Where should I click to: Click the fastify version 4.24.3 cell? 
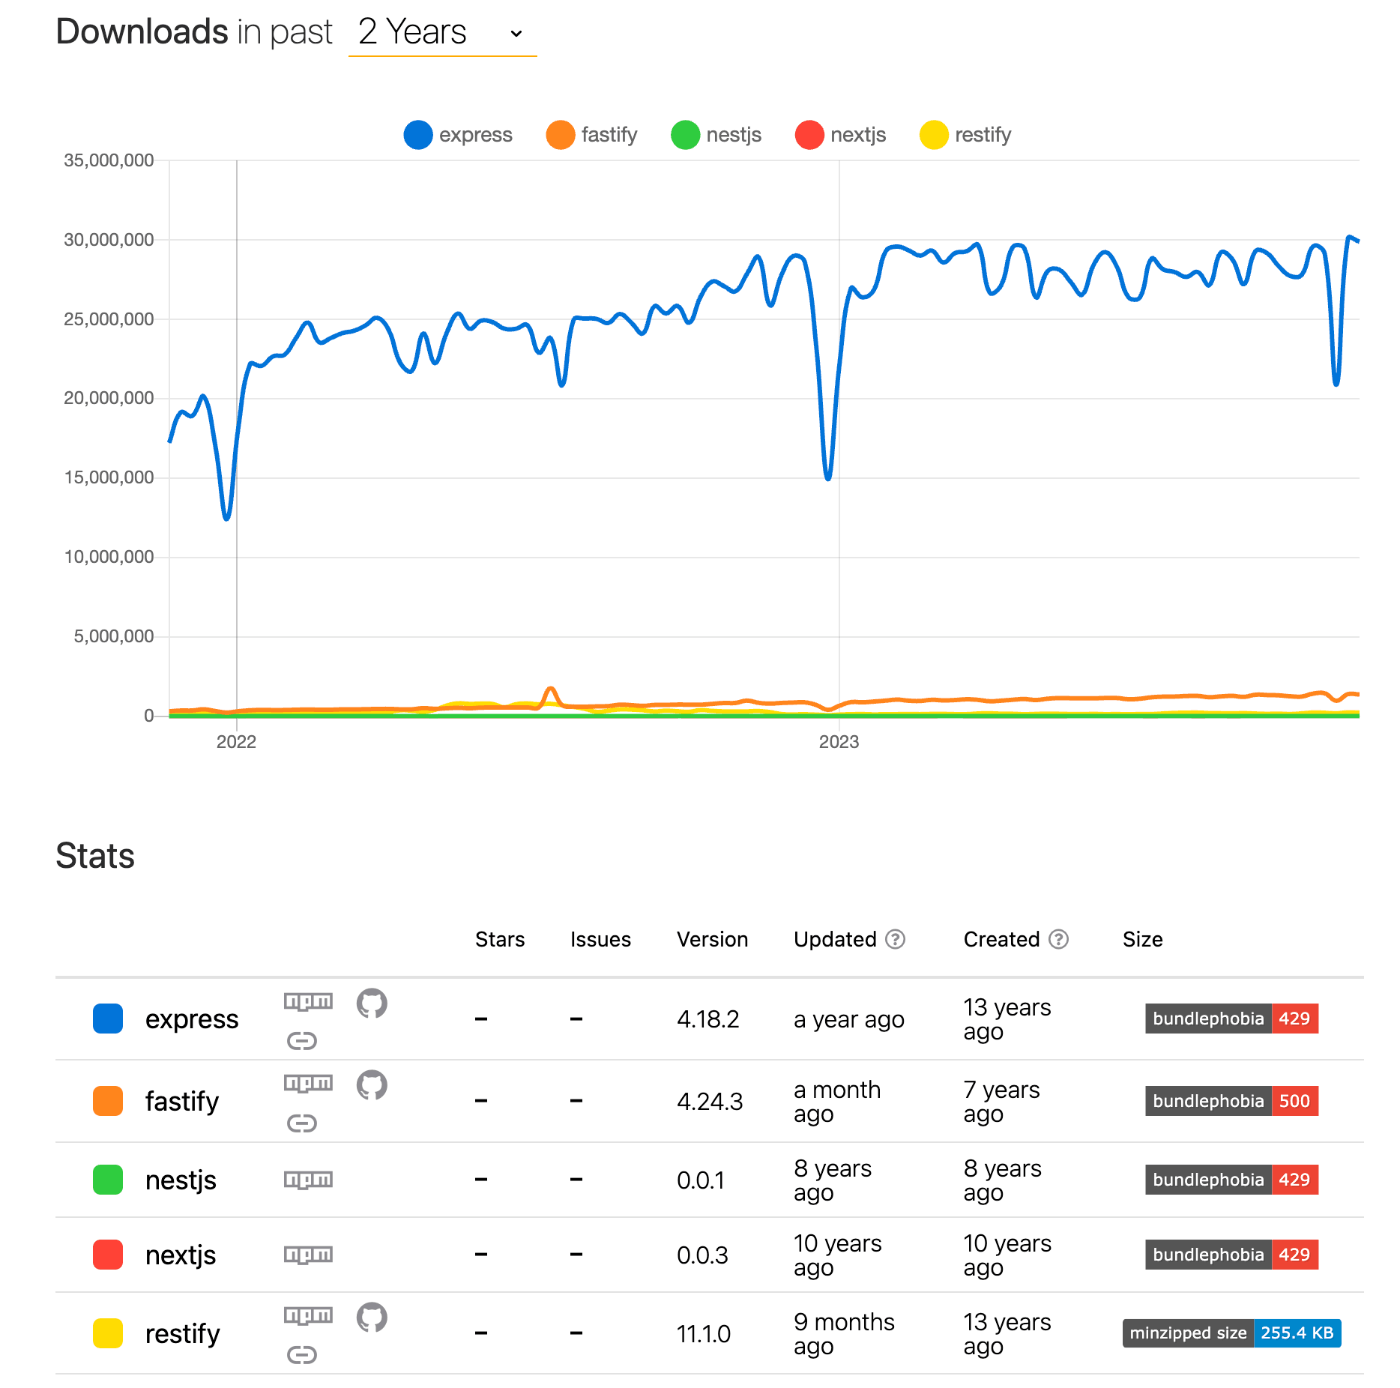pyautogui.click(x=710, y=1102)
